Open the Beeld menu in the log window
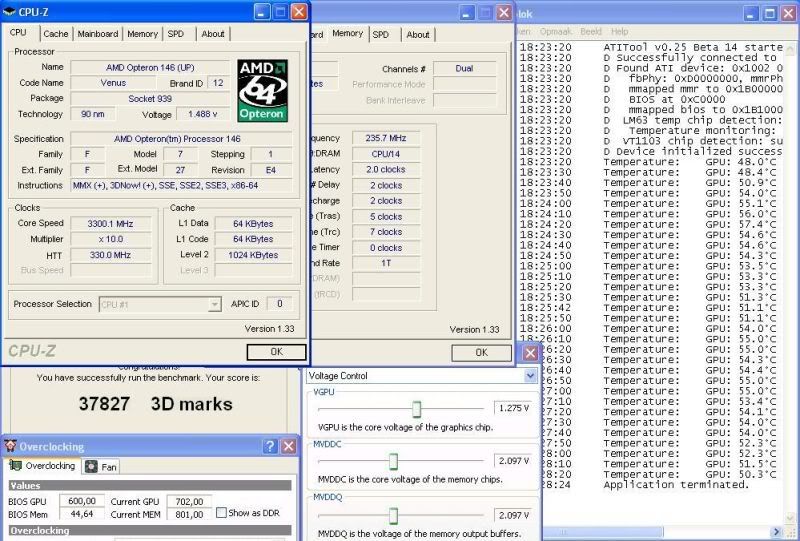This screenshot has width=800, height=541. [591, 32]
